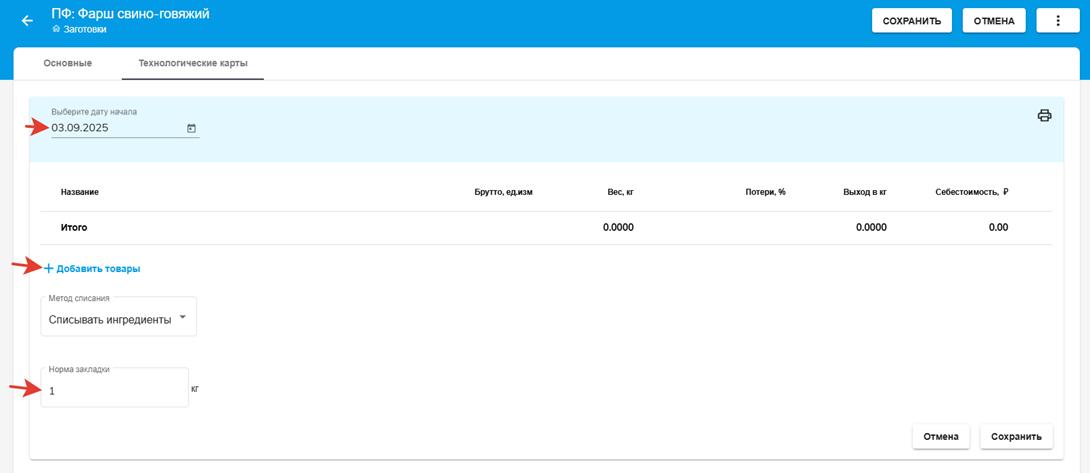Open the Заготовки breadcrumb link
This screenshot has width=1090, height=473.
pos(85,30)
